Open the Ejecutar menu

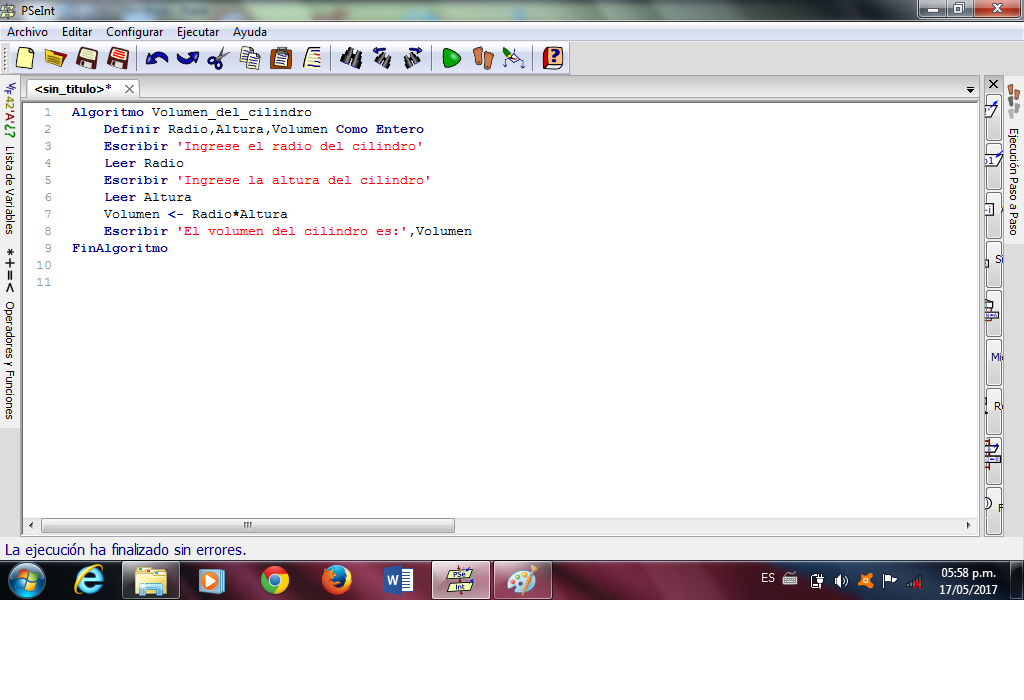198,32
